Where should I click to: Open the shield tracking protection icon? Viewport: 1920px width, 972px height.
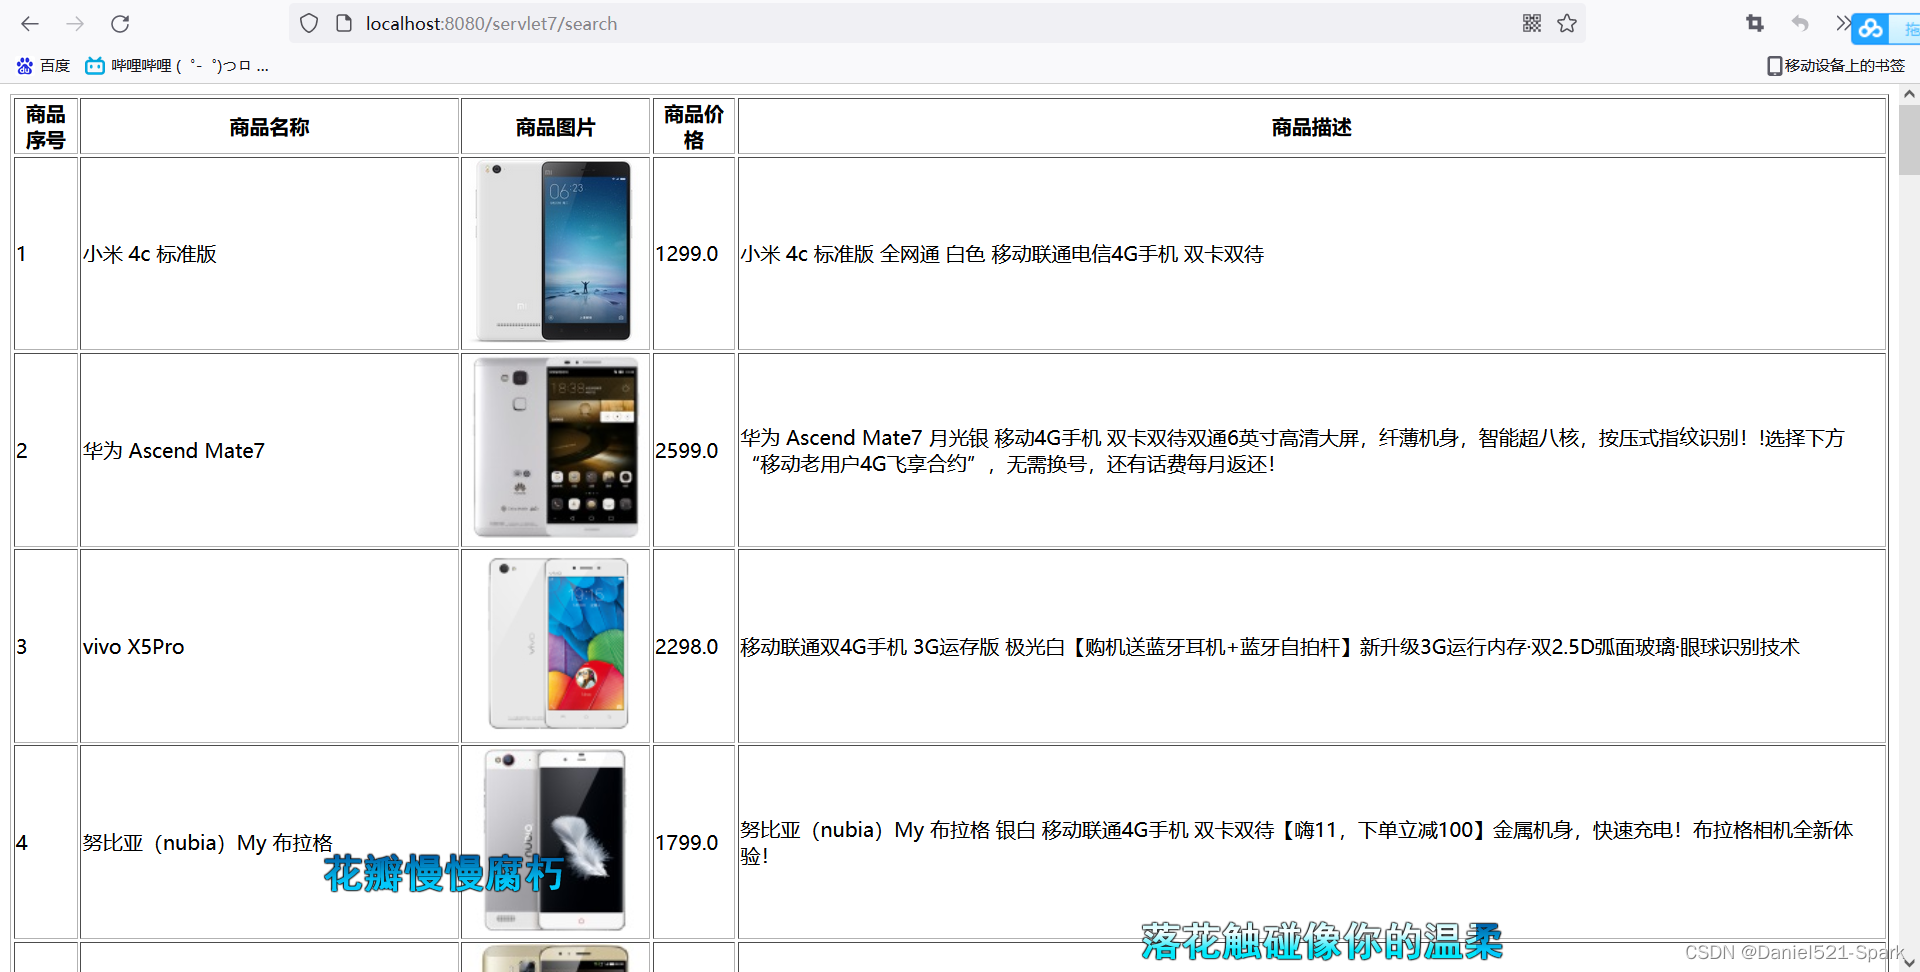tap(309, 23)
